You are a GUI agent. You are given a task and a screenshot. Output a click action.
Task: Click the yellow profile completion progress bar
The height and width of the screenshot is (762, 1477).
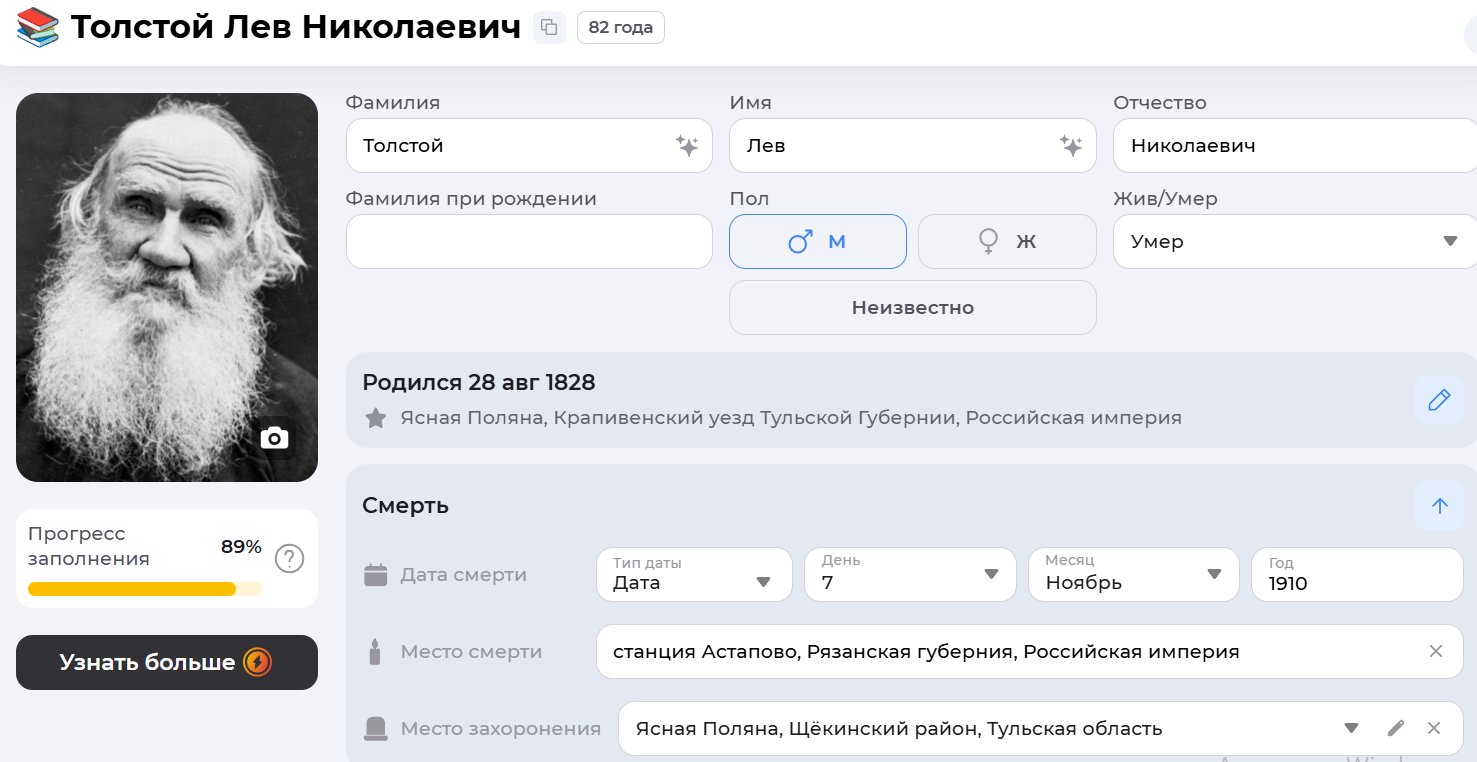[x=145, y=589]
